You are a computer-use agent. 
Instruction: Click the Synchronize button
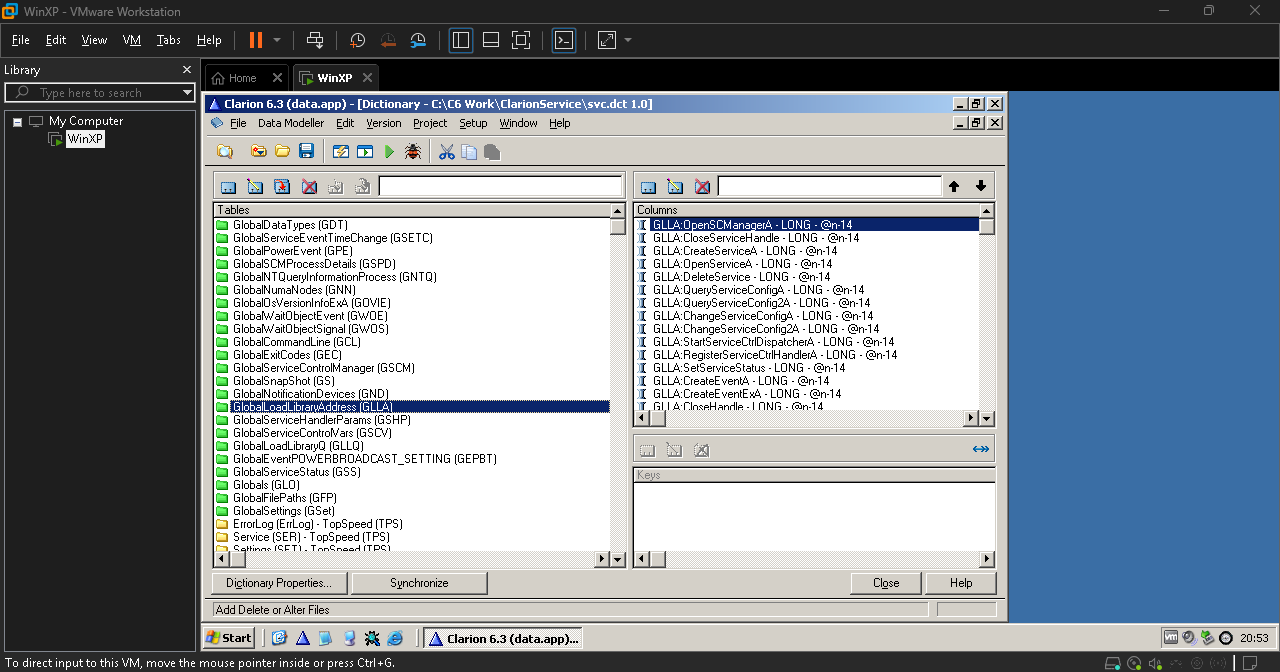(x=419, y=583)
